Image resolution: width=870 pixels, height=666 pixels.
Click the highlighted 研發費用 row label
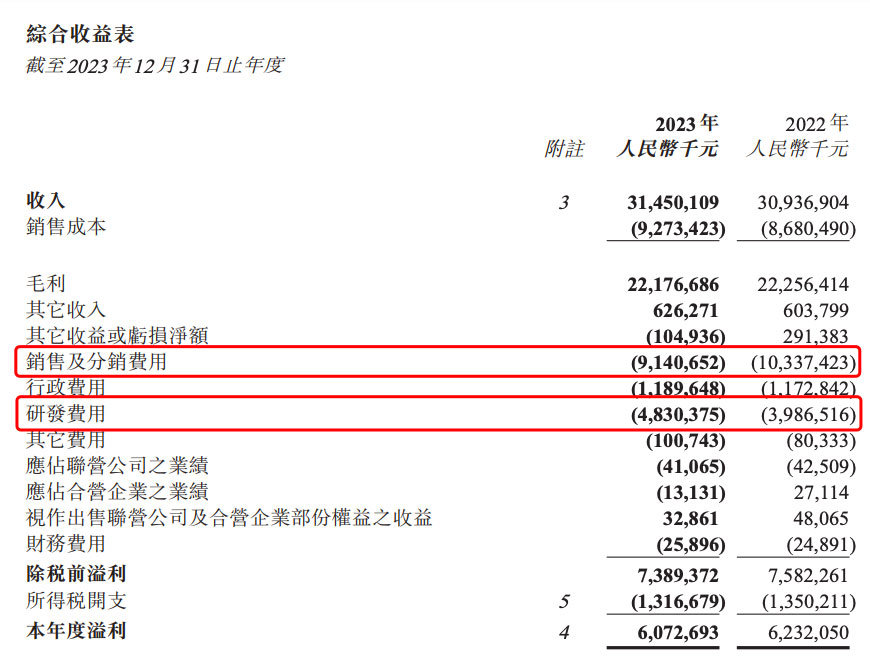[65, 414]
